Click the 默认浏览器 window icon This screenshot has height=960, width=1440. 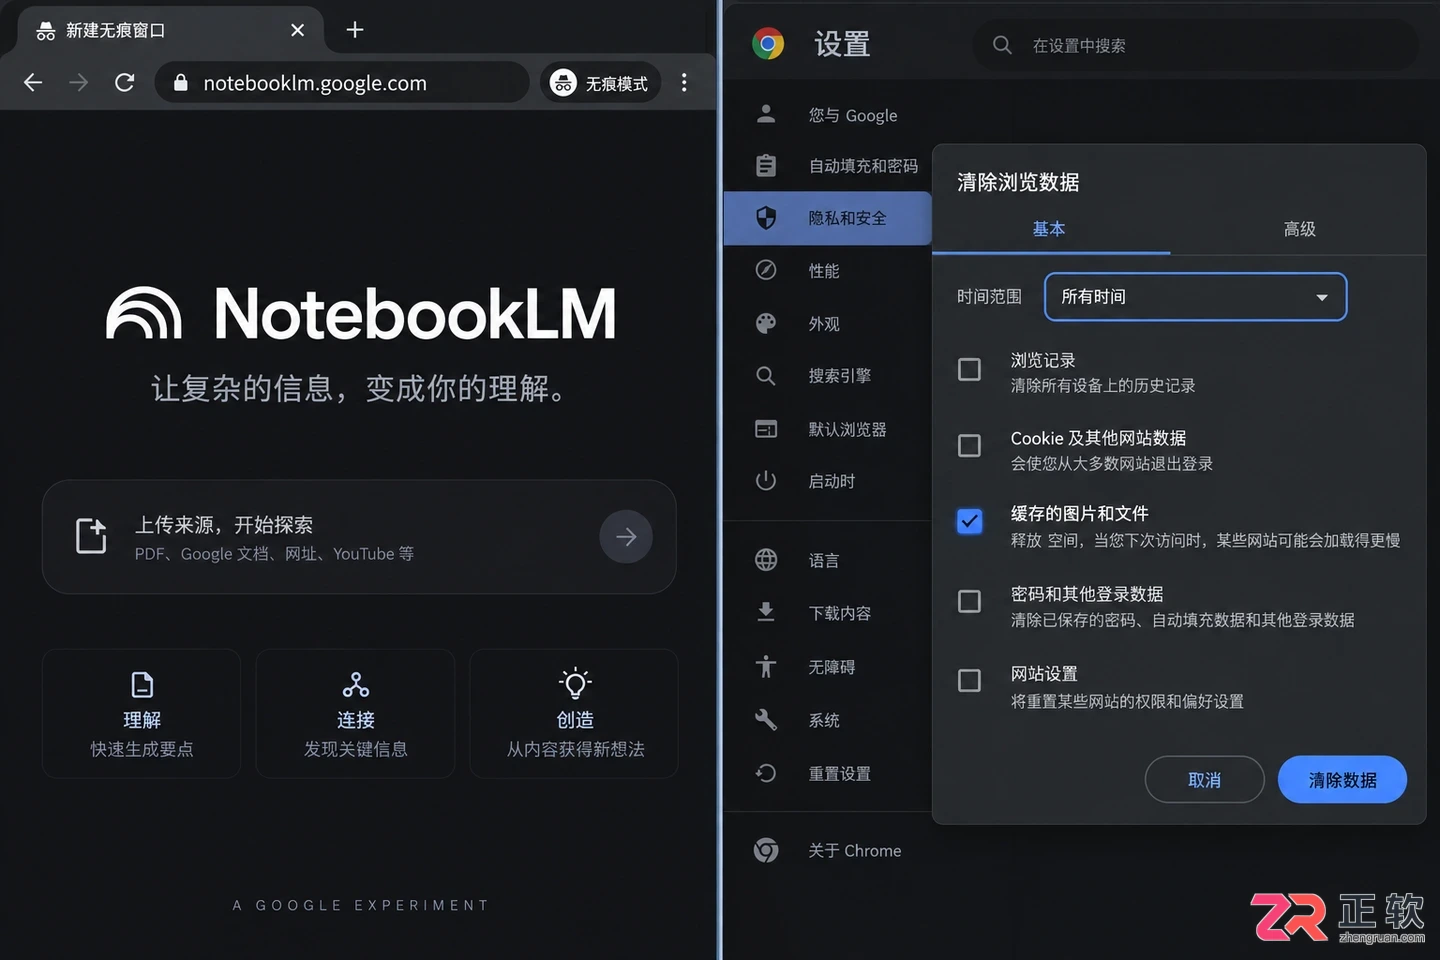pyautogui.click(x=766, y=429)
